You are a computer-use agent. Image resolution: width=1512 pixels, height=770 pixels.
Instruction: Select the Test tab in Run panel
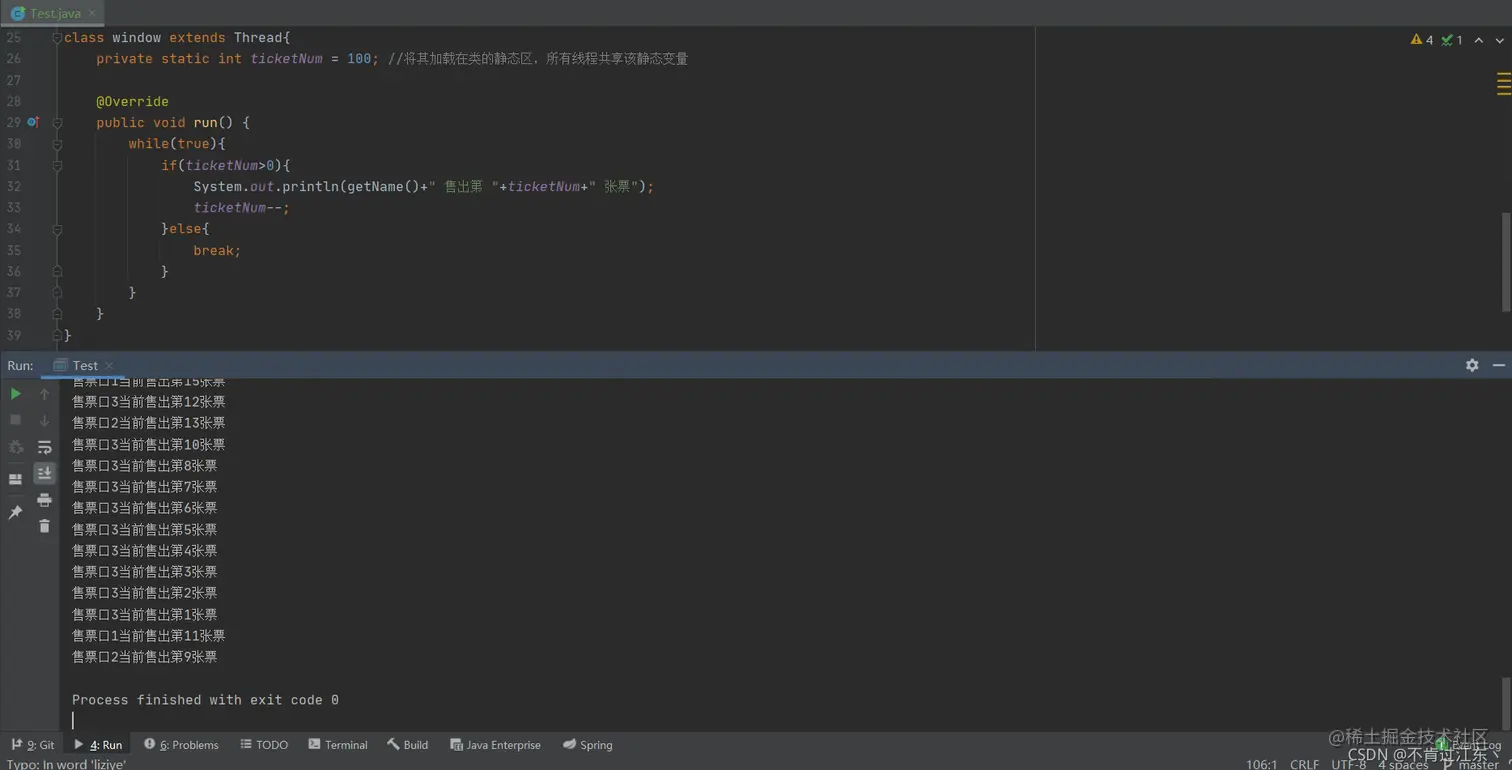click(85, 365)
